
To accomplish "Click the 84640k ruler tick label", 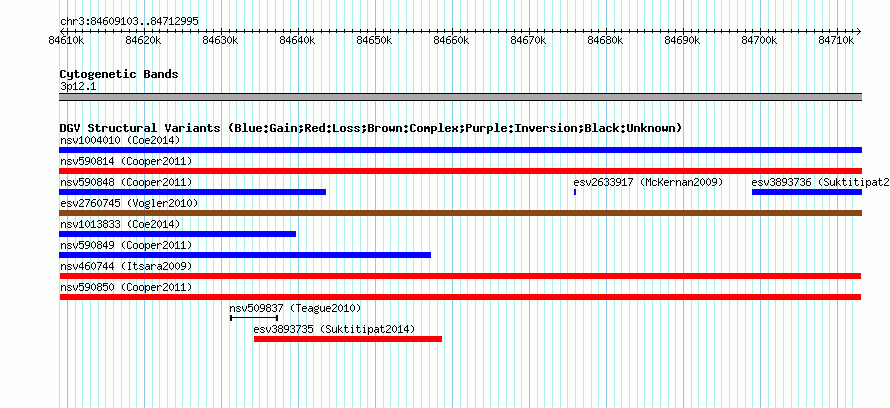I will click(298, 41).
